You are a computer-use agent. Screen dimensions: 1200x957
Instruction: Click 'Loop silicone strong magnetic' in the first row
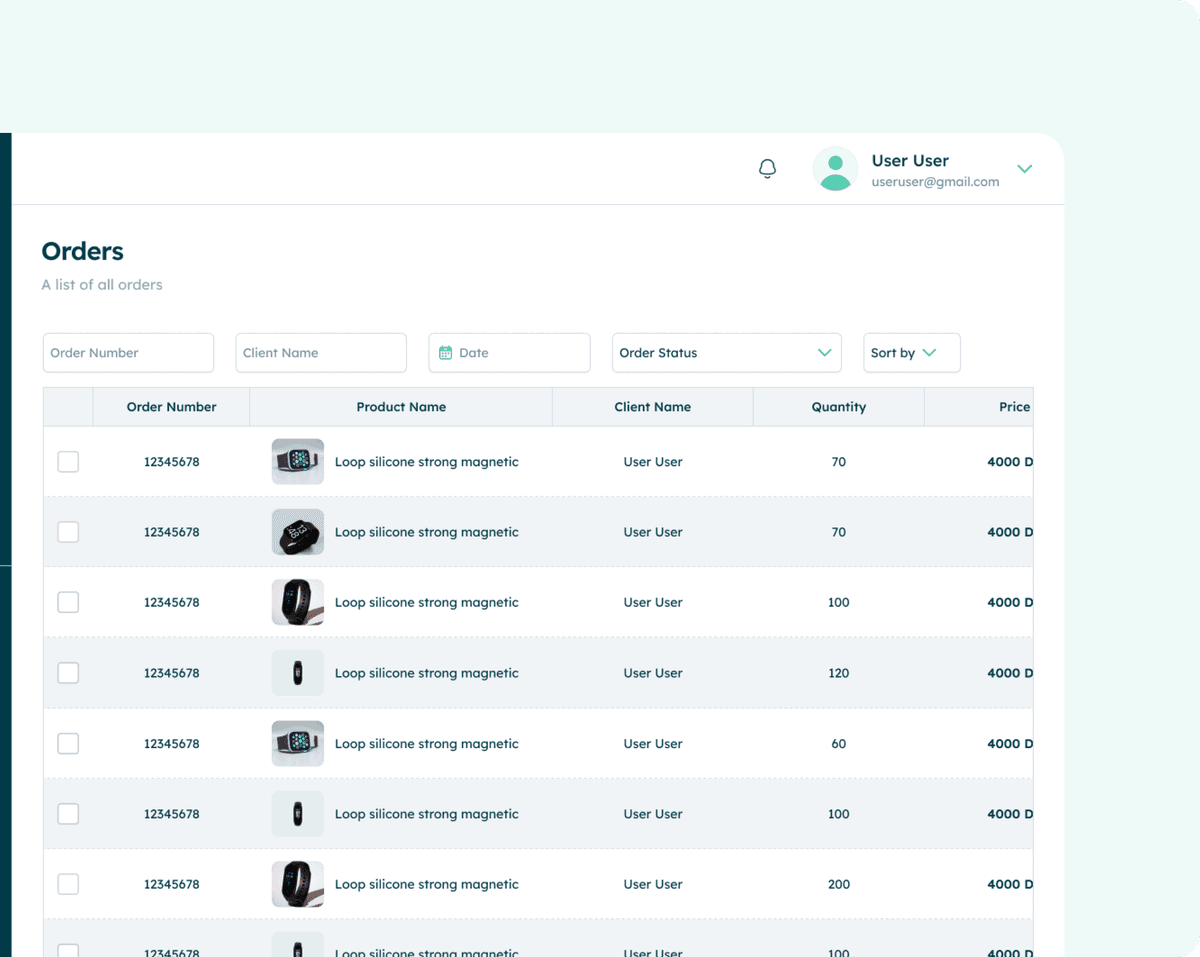[427, 461]
